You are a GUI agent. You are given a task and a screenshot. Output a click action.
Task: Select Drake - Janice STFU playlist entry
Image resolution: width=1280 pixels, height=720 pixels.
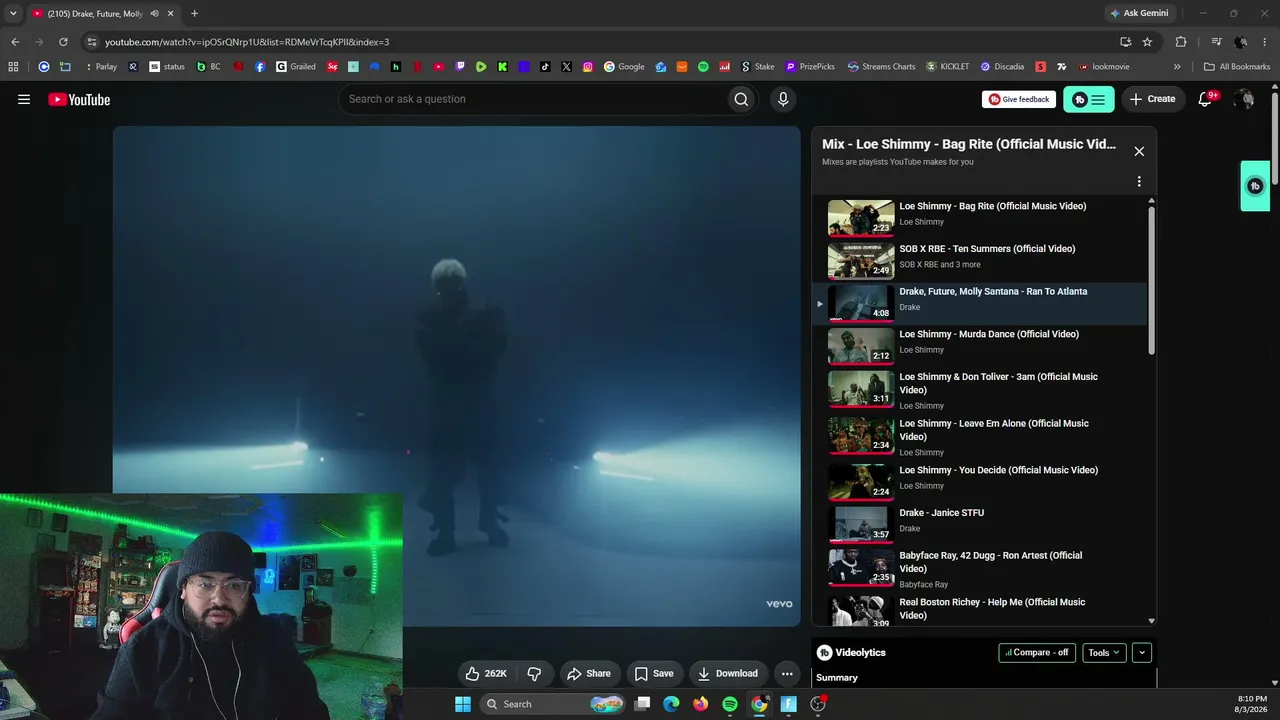pos(980,523)
